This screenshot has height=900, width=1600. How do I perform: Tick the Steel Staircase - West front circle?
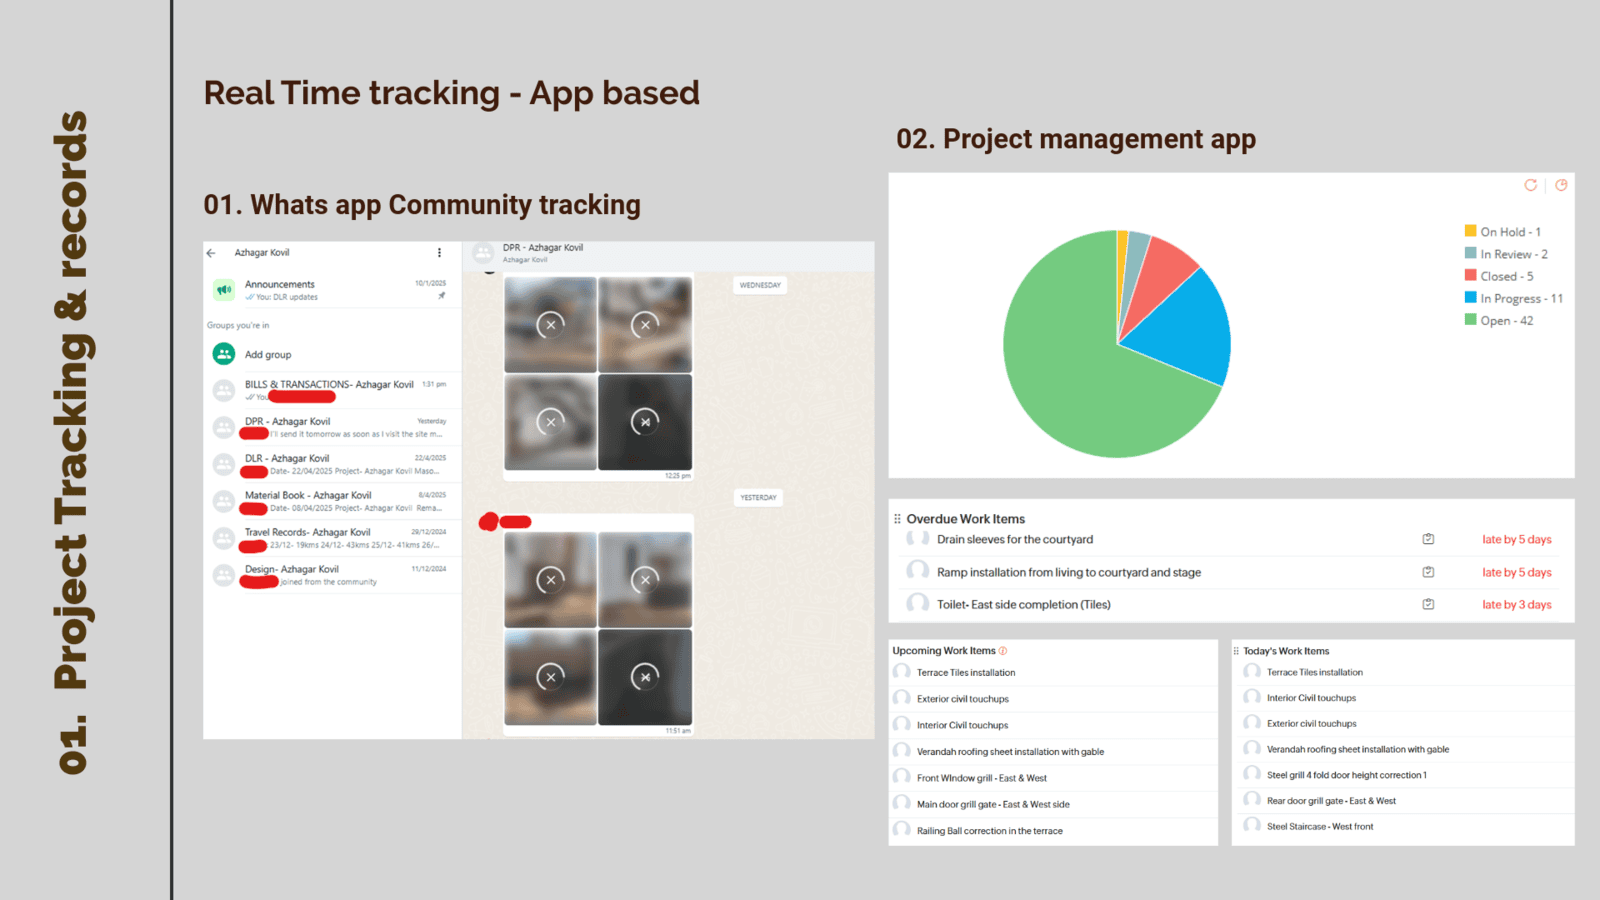coord(1251,826)
